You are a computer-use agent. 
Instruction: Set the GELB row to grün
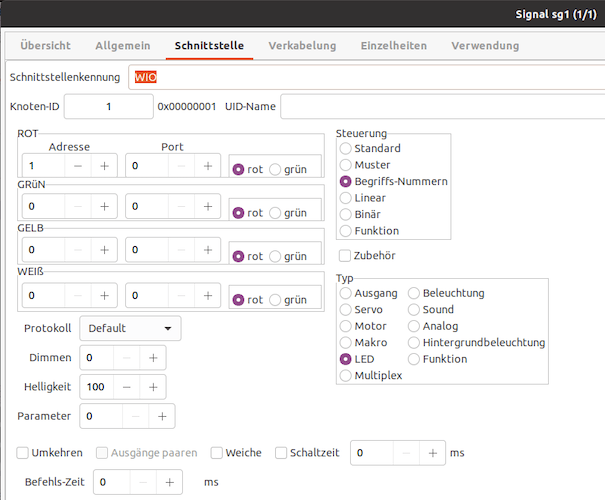tap(275, 256)
